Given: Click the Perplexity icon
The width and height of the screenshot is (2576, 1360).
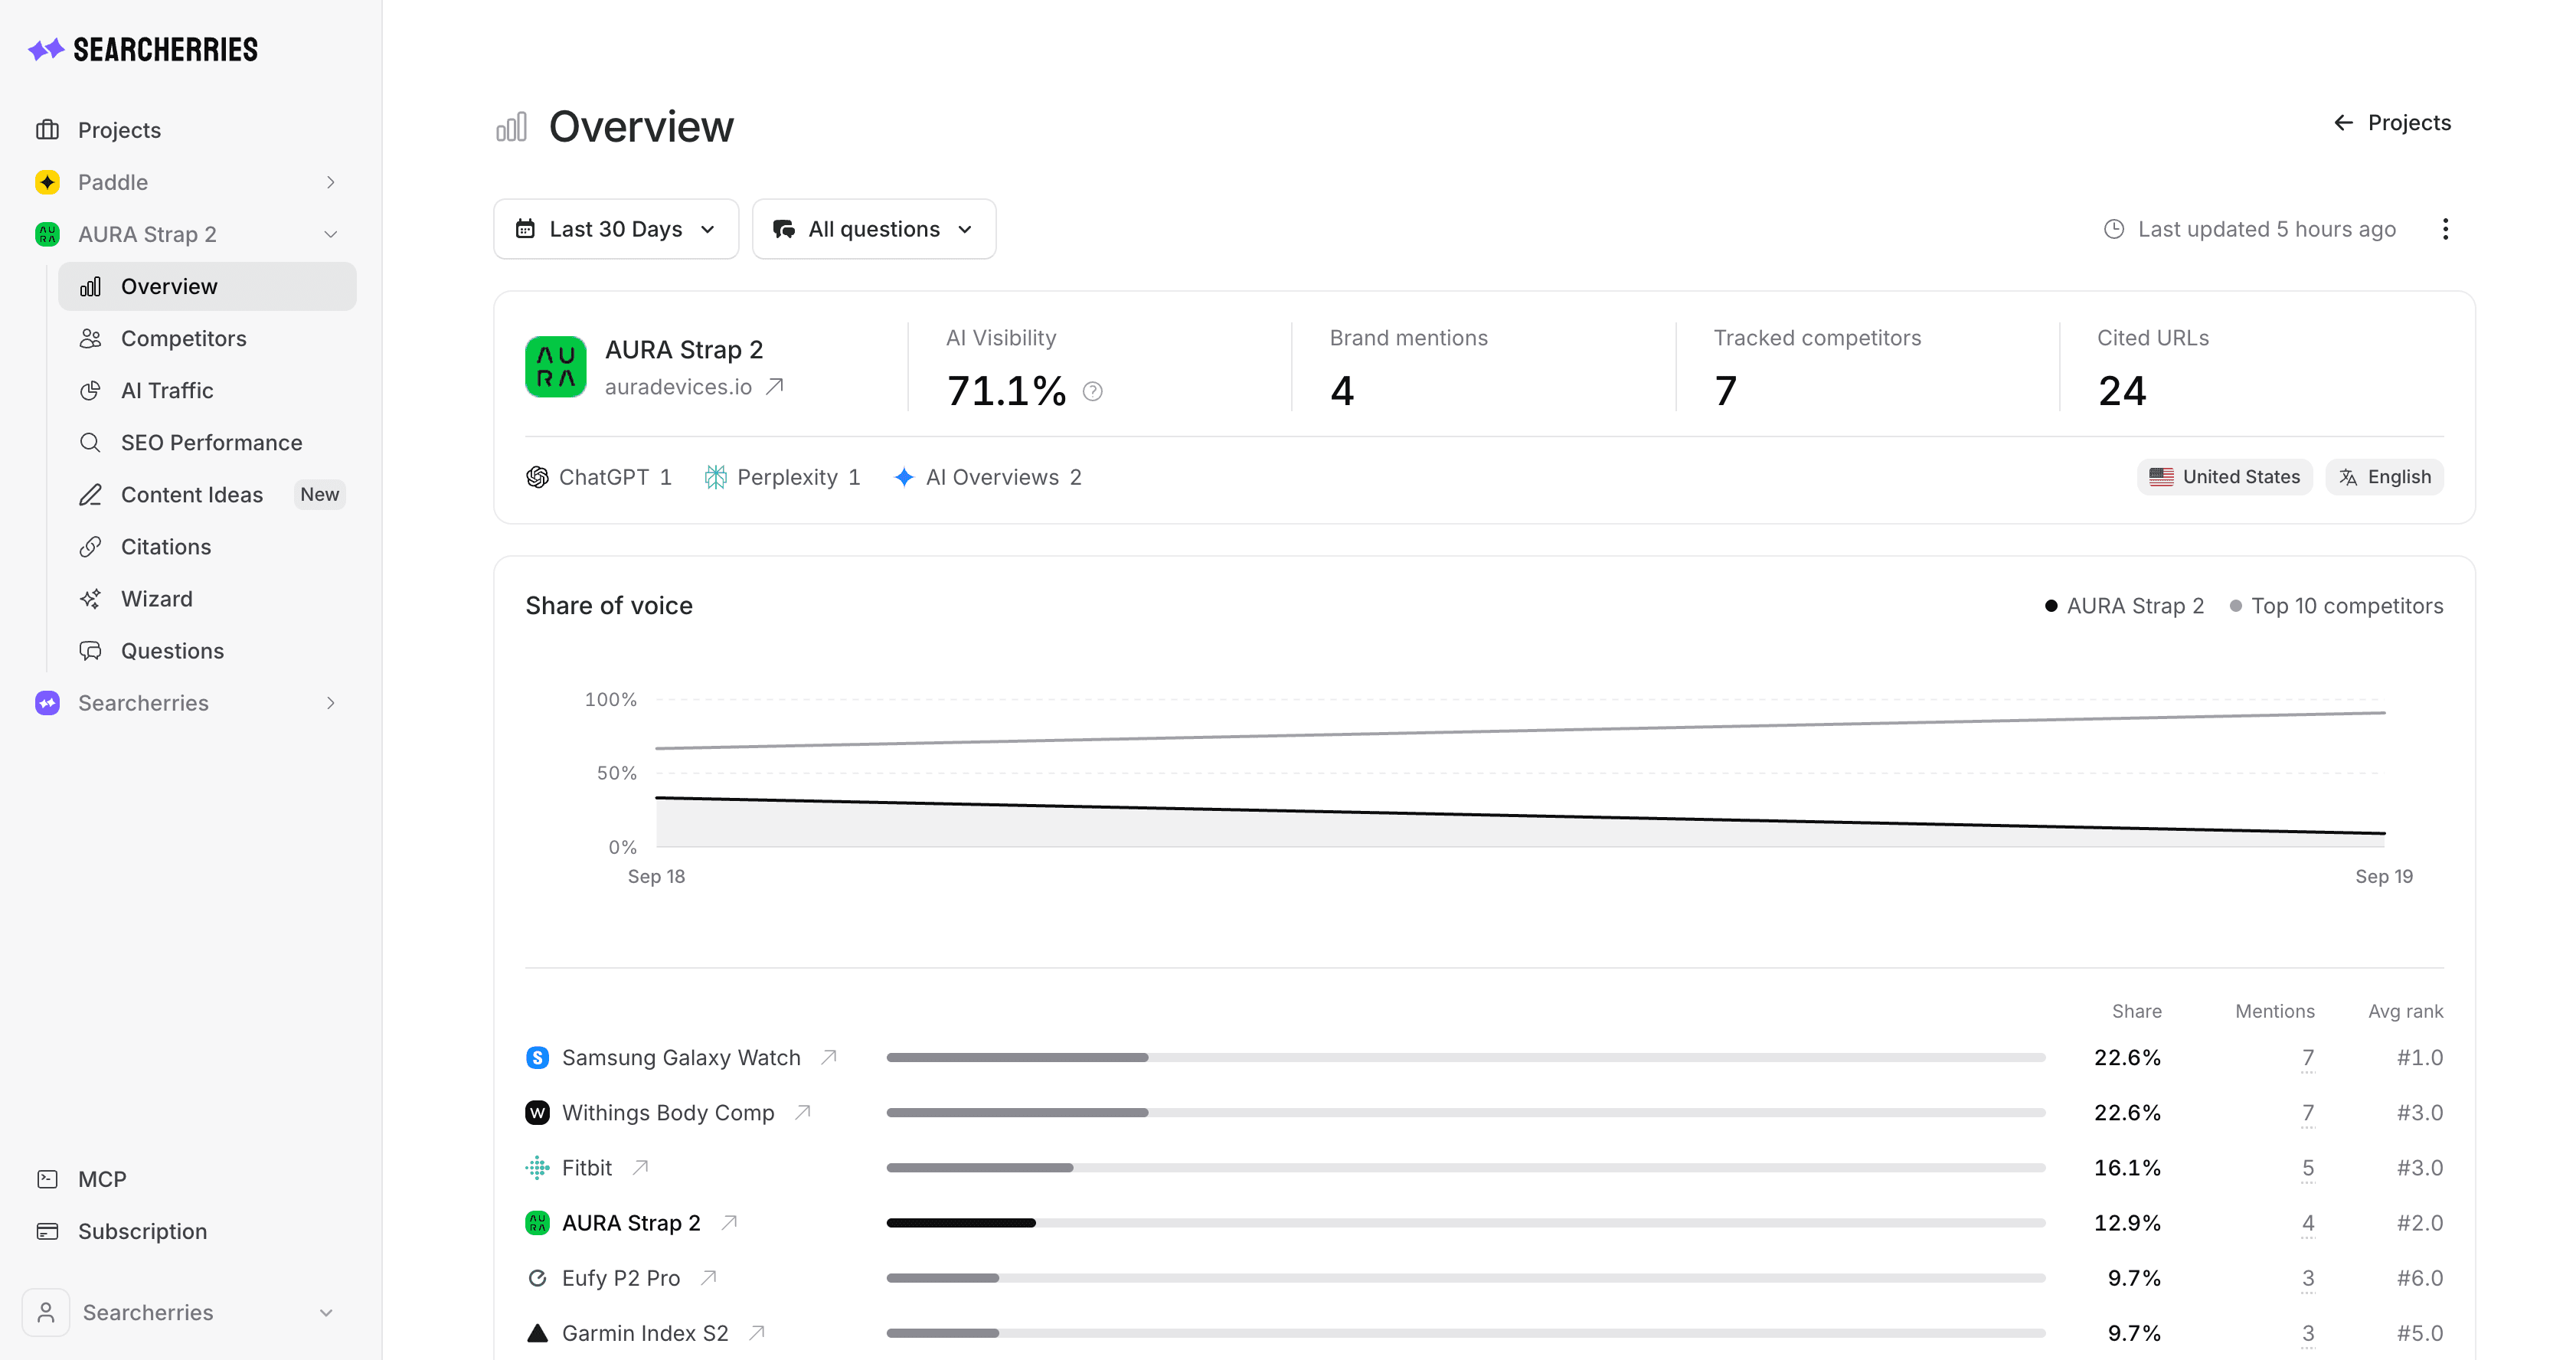Looking at the screenshot, I should point(715,477).
